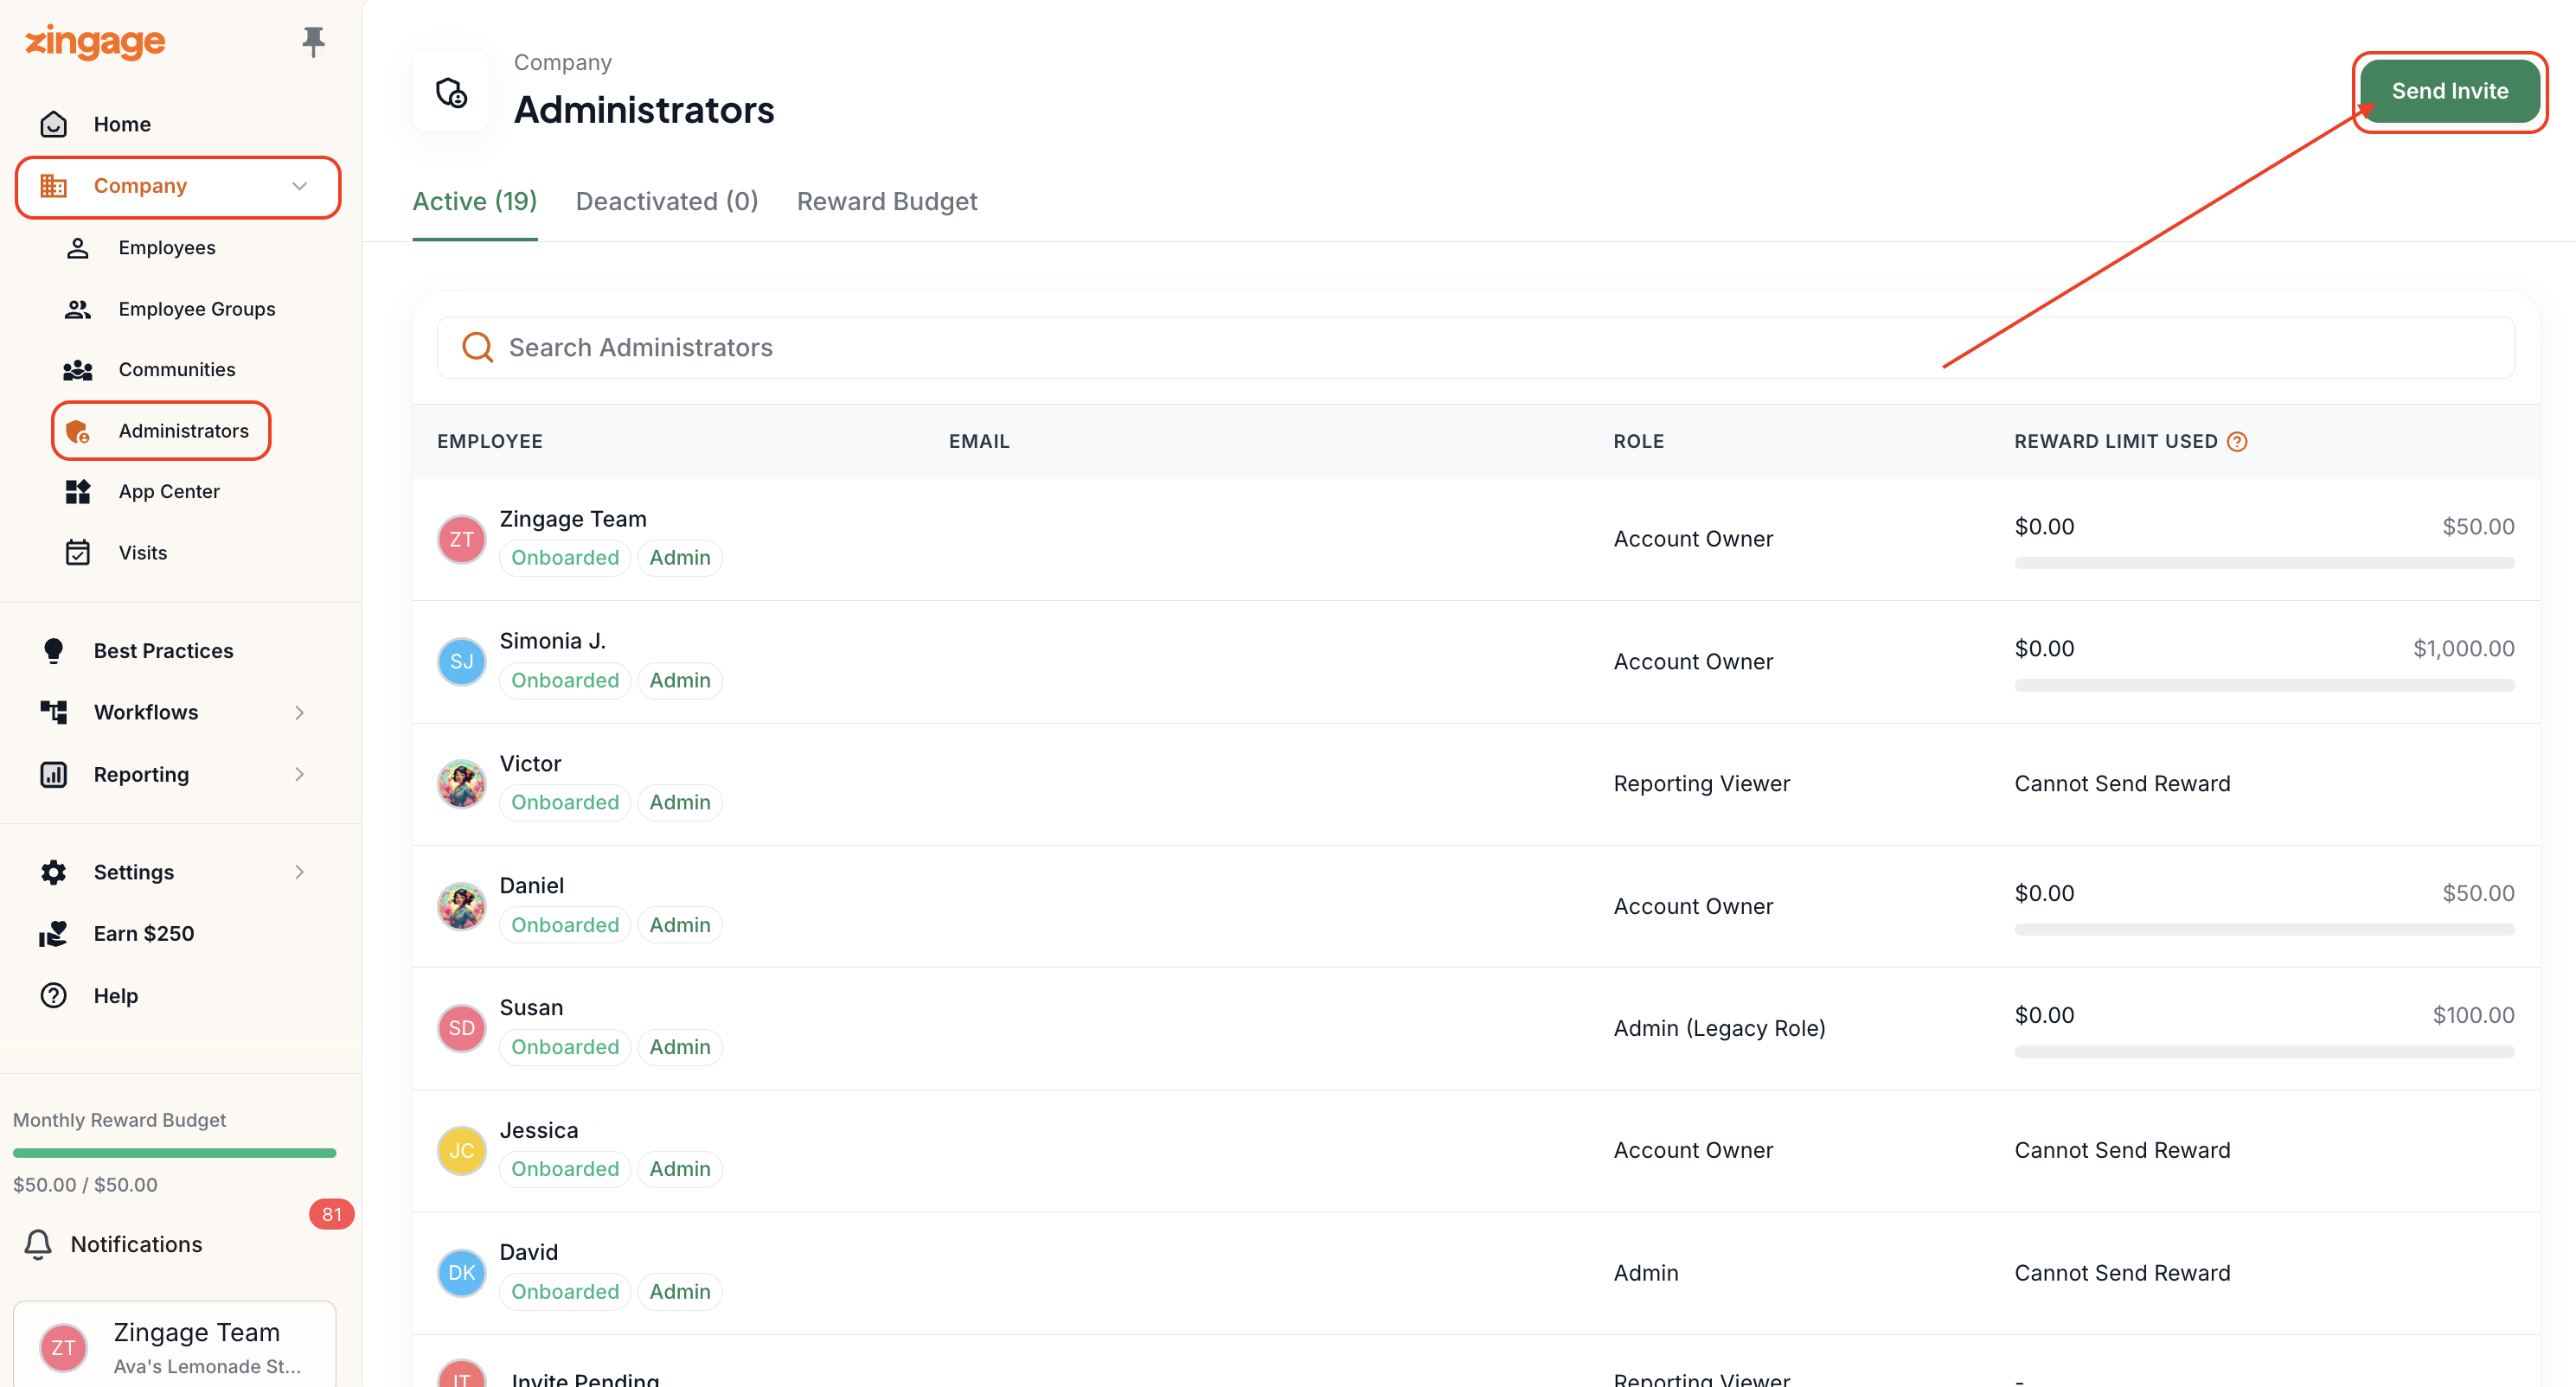This screenshot has height=1387, width=2576.
Task: Click the Zingage logo
Action: pos(95,42)
